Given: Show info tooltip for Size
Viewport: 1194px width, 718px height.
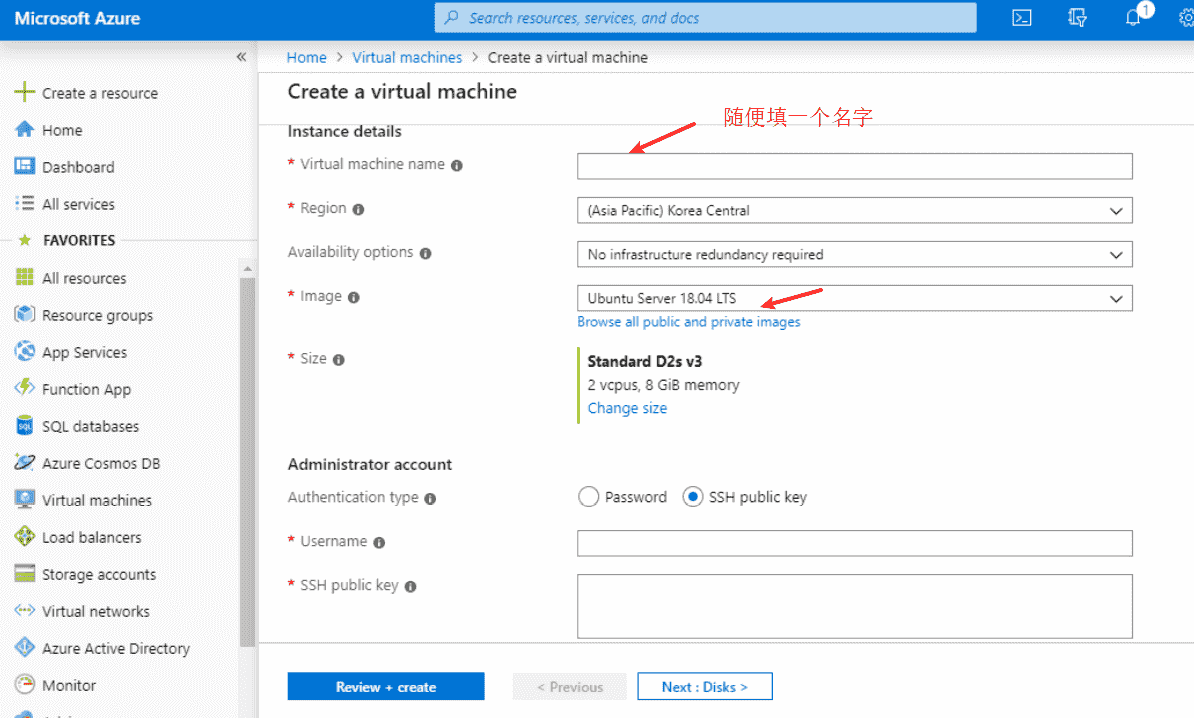Looking at the screenshot, I should (x=339, y=359).
